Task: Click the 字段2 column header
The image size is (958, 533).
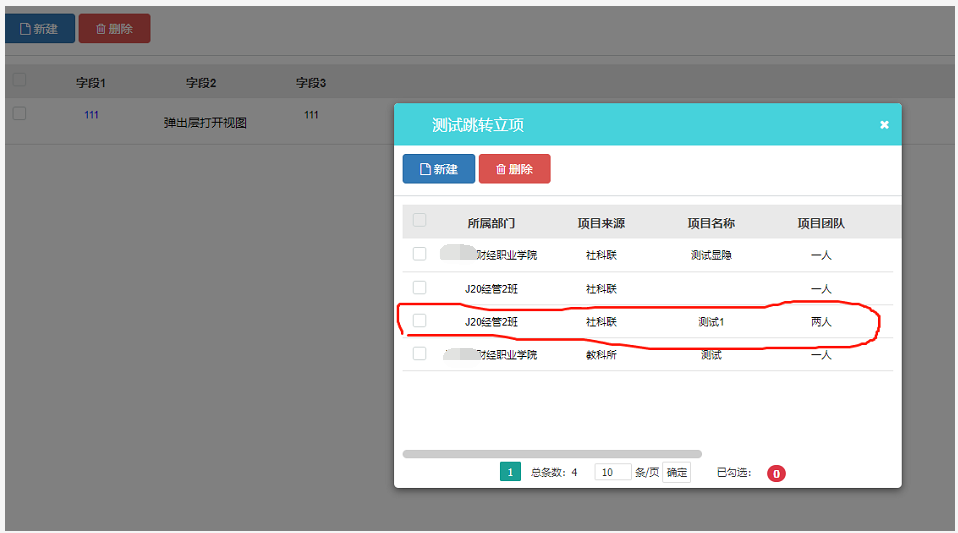Action: 201,83
